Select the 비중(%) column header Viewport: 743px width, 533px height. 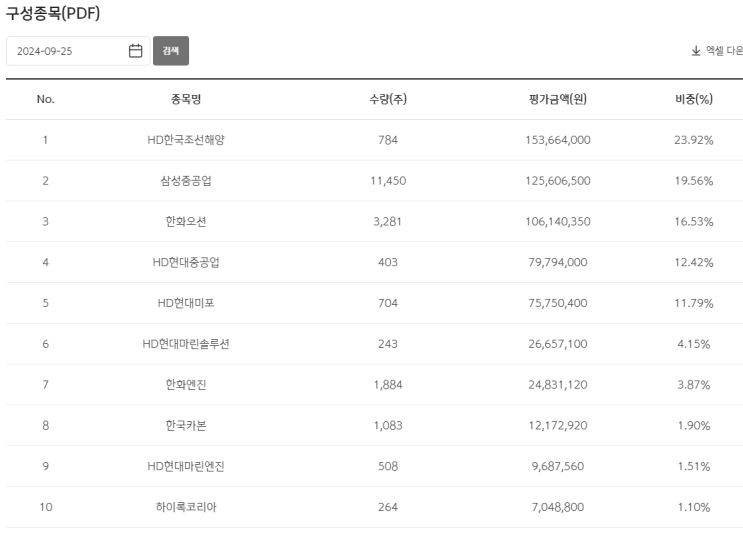click(693, 99)
